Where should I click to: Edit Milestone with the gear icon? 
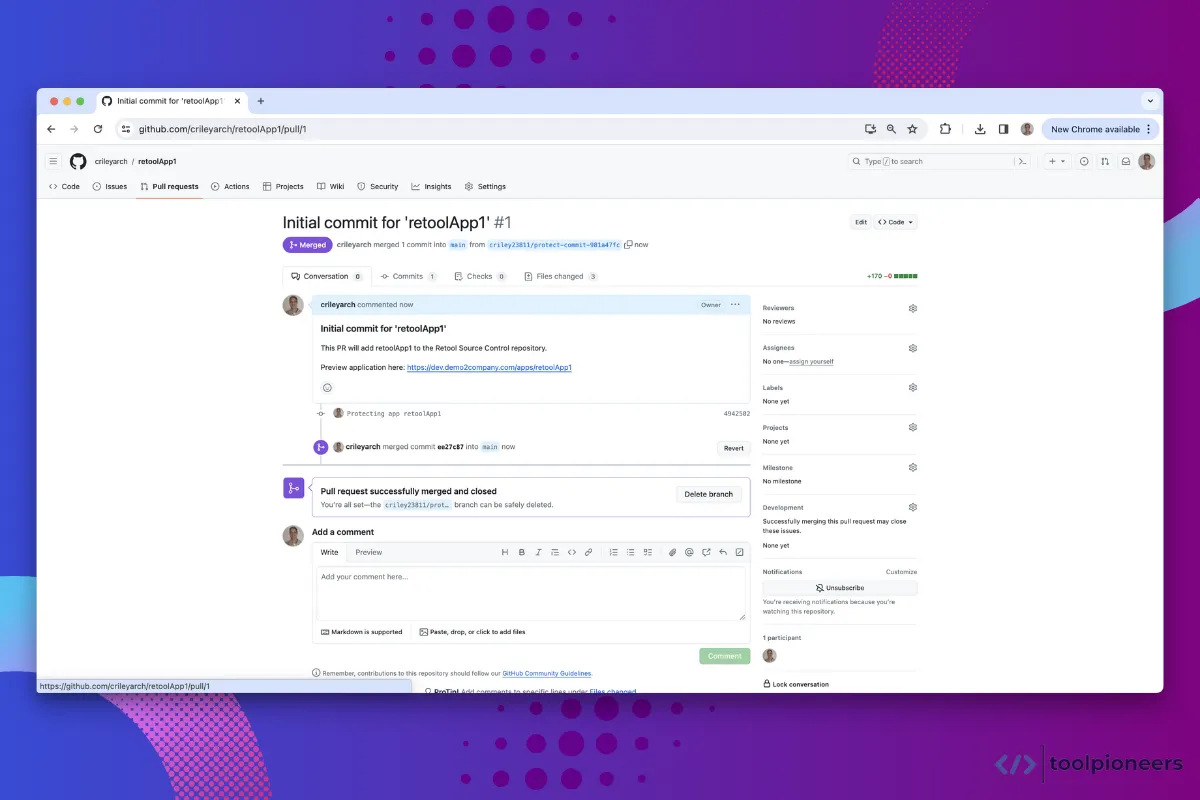pos(913,467)
